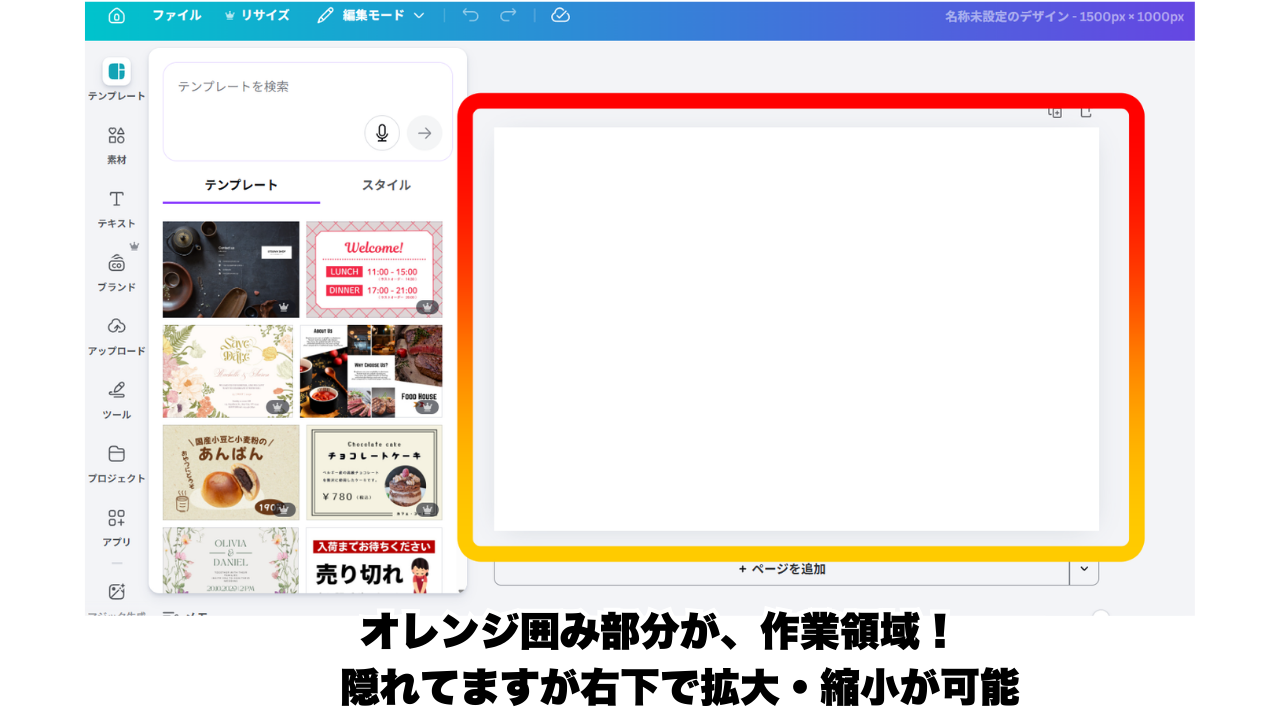Viewport: 1280px width, 720px height.
Task: Expand the 編集モード dropdown
Action: coord(371,15)
